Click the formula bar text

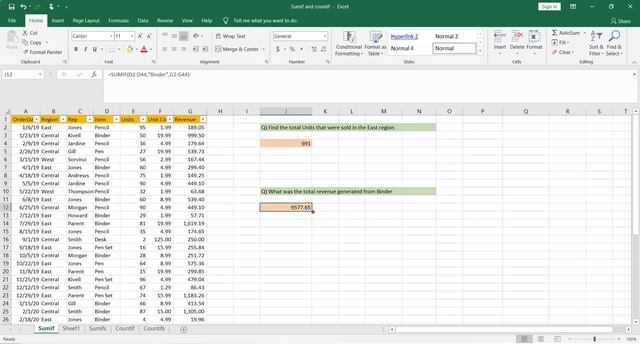click(x=149, y=75)
